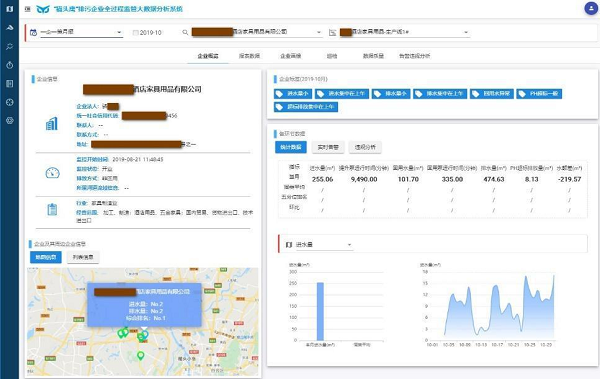The width and height of the screenshot is (600, 379).
Task: Click the chart icon before the production line selector
Action: tap(333, 33)
